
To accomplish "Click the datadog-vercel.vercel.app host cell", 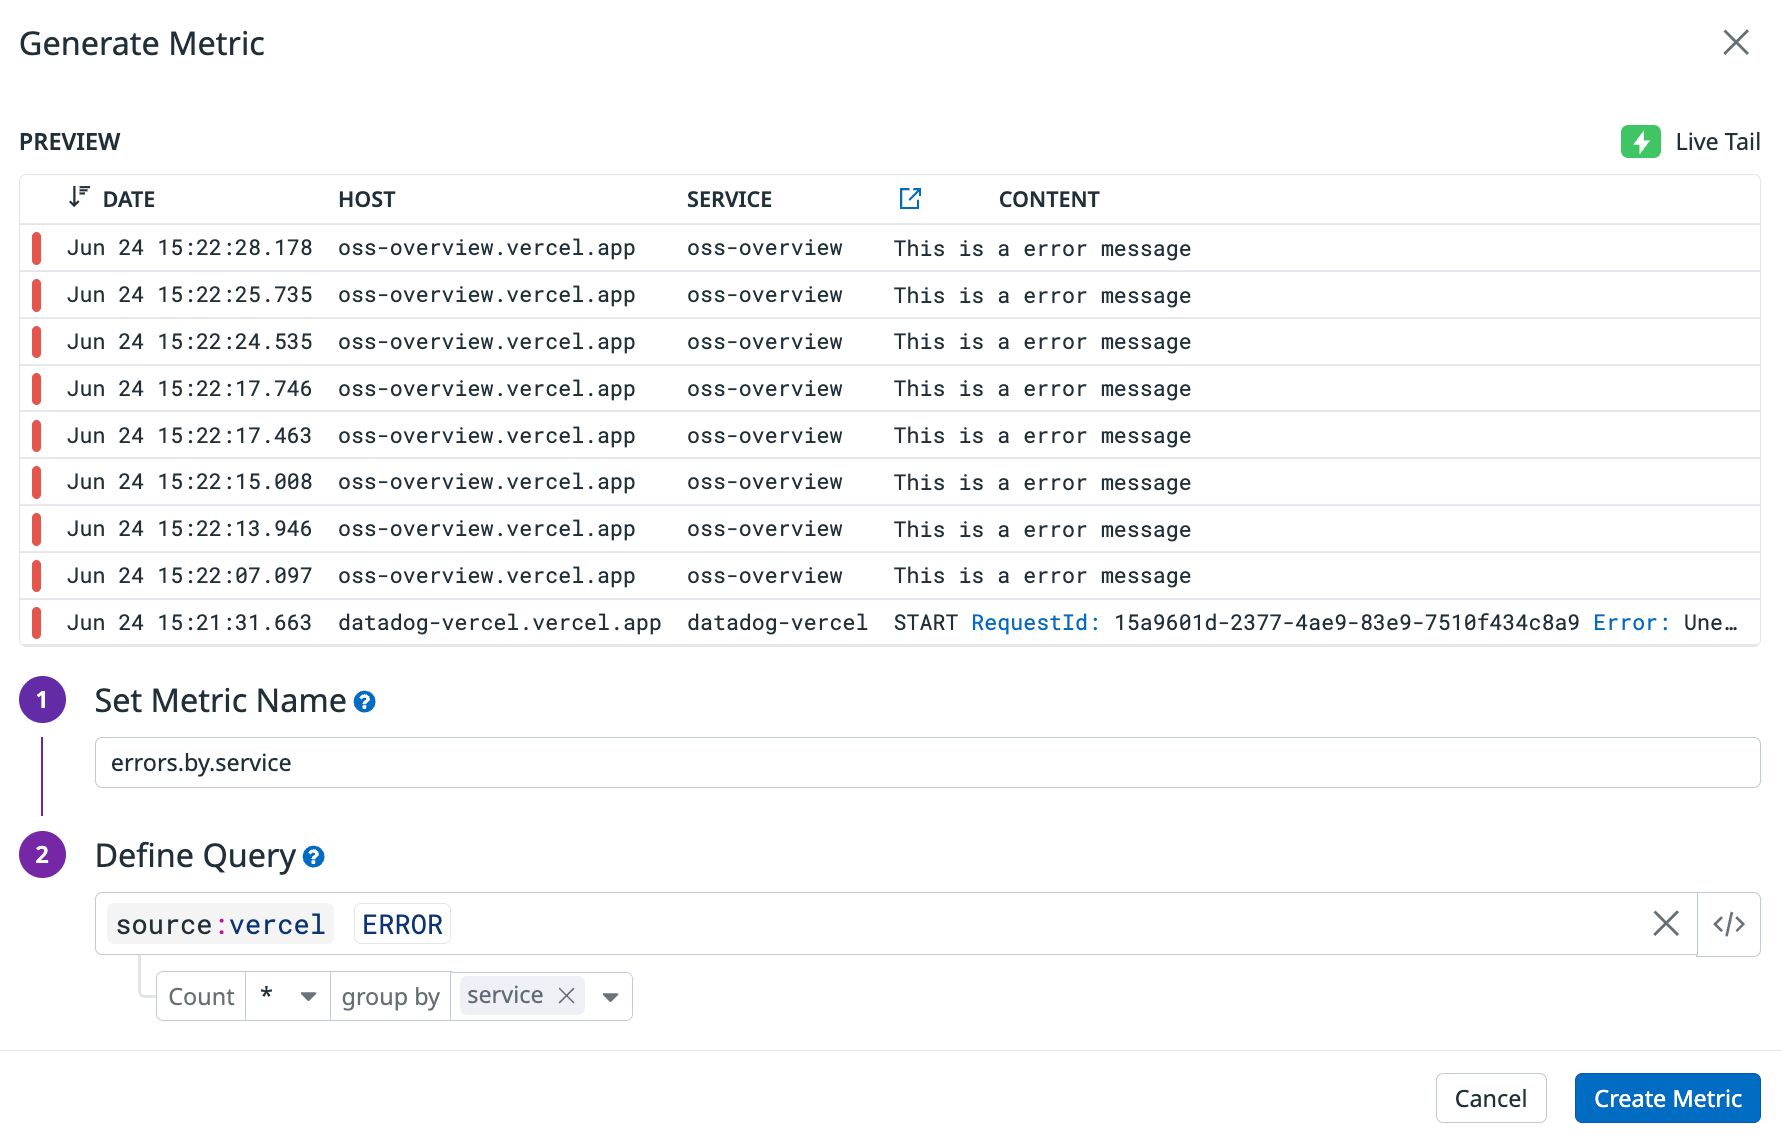I will click(x=499, y=623).
